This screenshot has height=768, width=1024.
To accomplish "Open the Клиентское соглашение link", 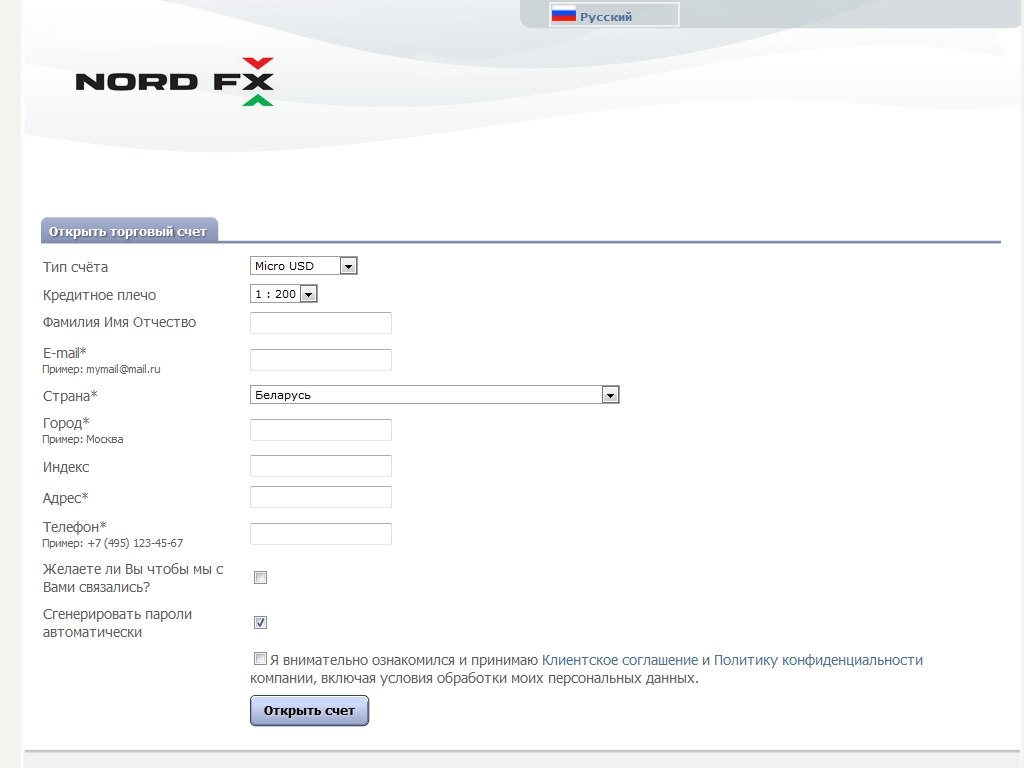I will click(619, 660).
